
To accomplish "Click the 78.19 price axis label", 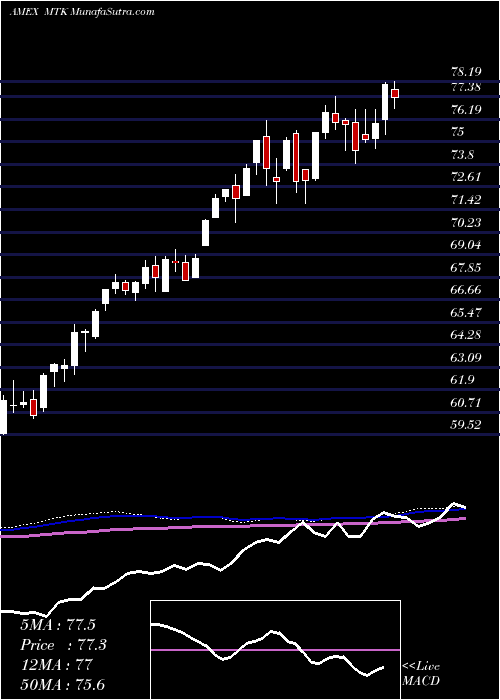I will click(x=467, y=72).
